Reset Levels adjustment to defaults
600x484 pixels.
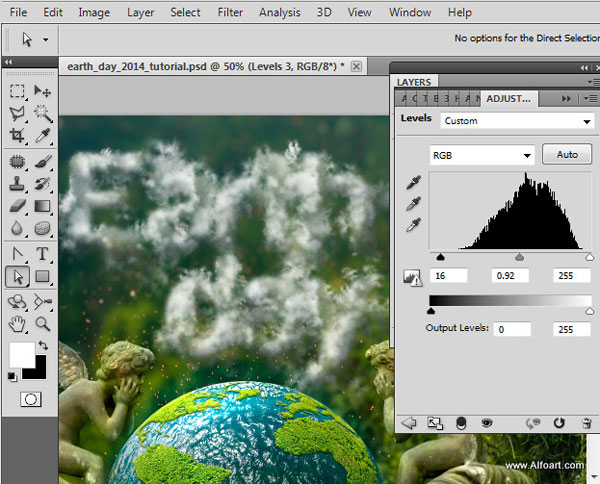tap(559, 423)
